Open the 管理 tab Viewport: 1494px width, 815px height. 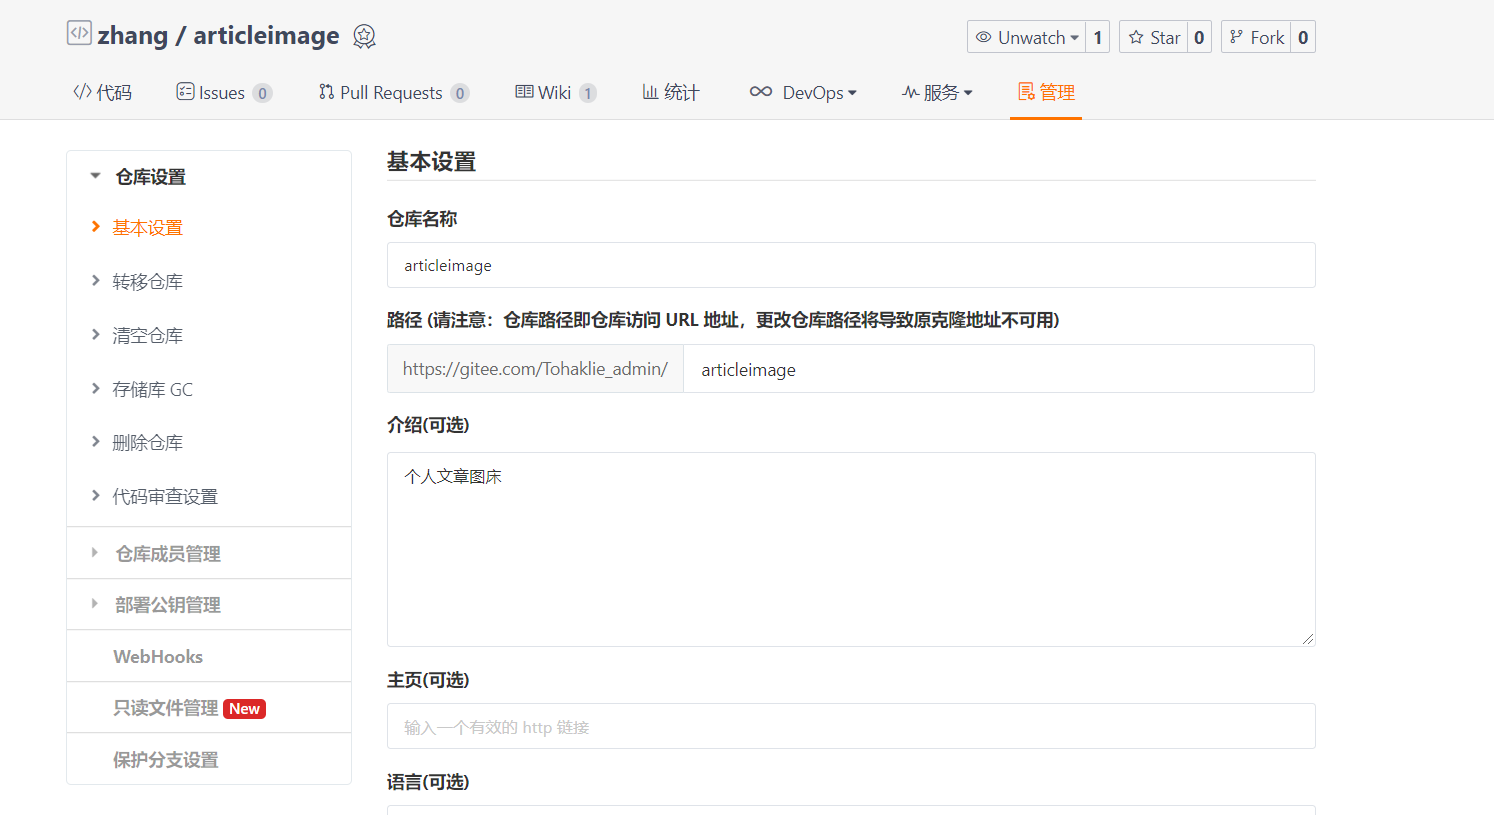[x=1046, y=92]
